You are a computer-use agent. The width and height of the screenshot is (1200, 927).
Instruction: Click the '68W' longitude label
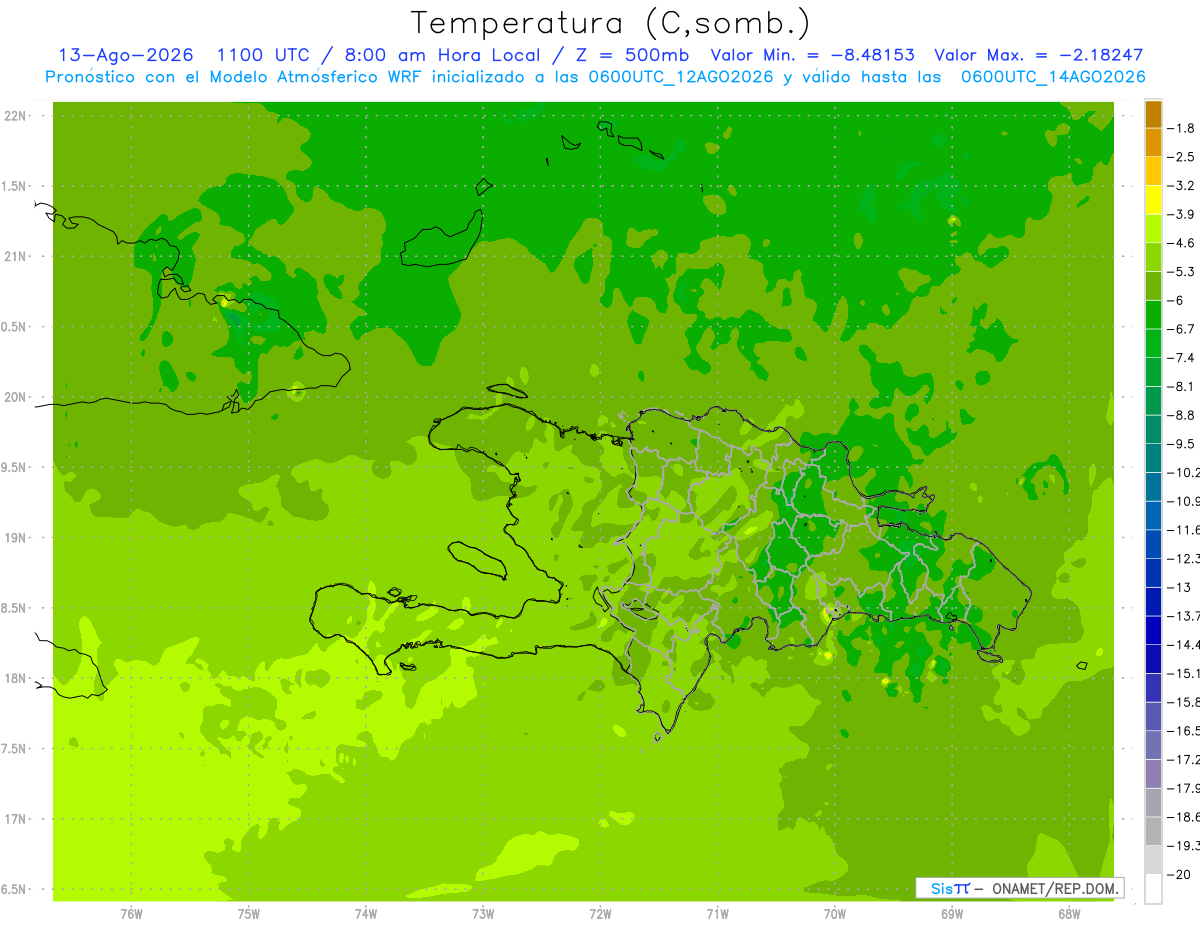pyautogui.click(x=1069, y=914)
